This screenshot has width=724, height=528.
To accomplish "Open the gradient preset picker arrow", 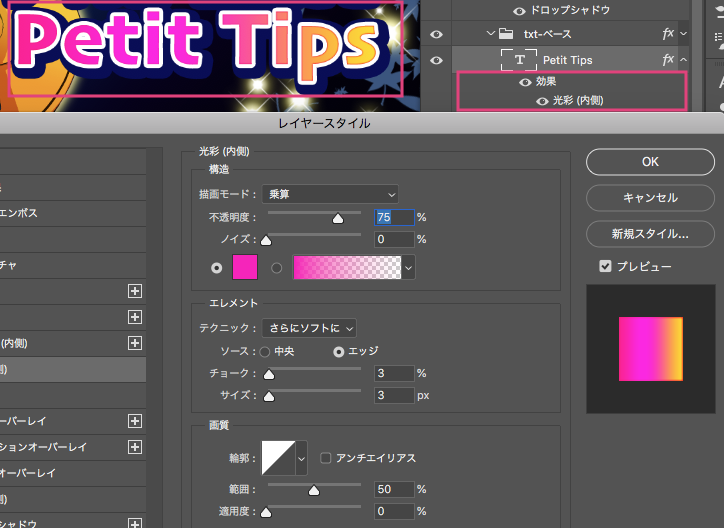I will 408,268.
